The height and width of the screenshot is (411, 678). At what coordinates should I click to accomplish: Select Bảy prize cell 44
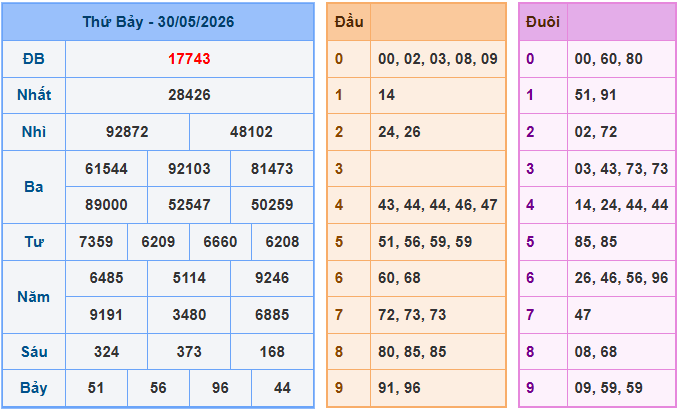[x=282, y=388]
